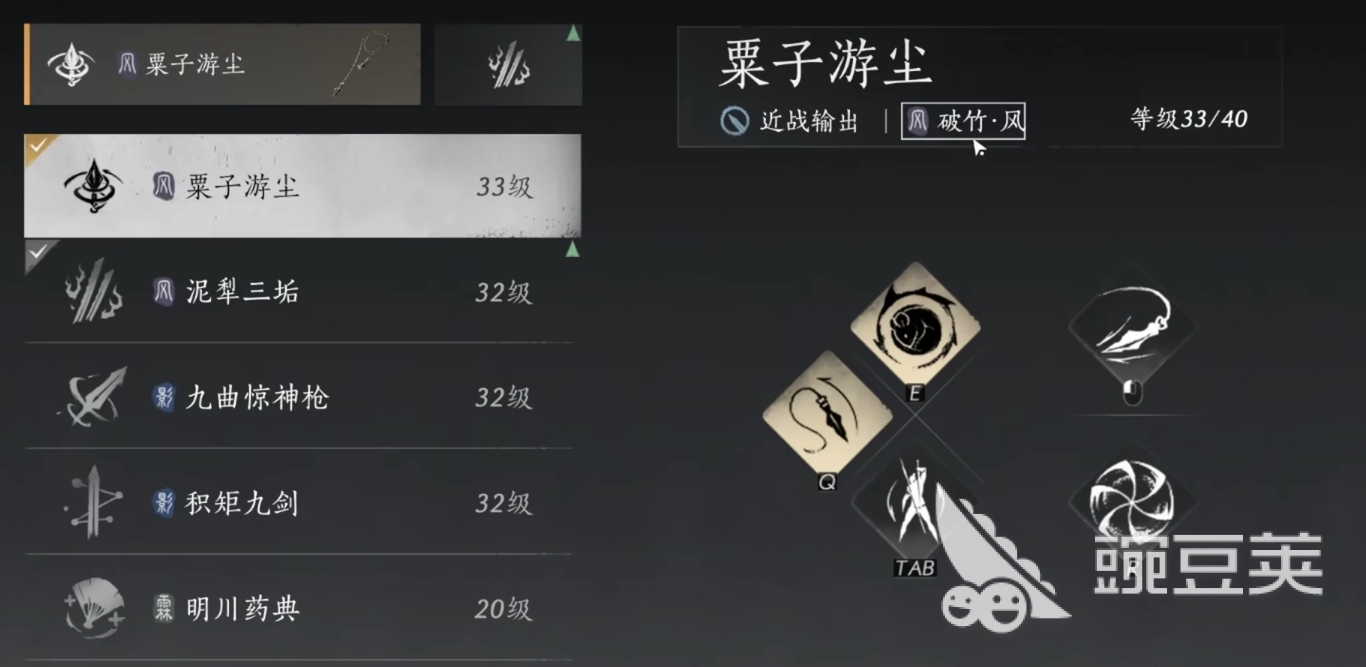This screenshot has height=667, width=1366.
Task: Open the secondary weapon claw slot tab
Action: click(508, 65)
